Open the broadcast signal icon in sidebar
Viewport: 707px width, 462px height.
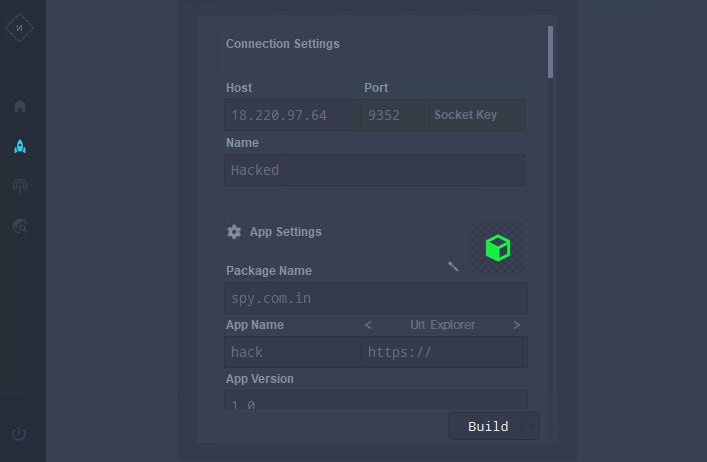pyautogui.click(x=20, y=186)
